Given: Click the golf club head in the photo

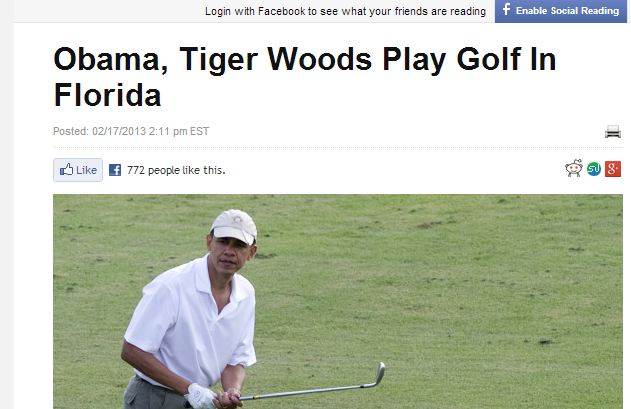Looking at the screenshot, I should pyautogui.click(x=379, y=373).
